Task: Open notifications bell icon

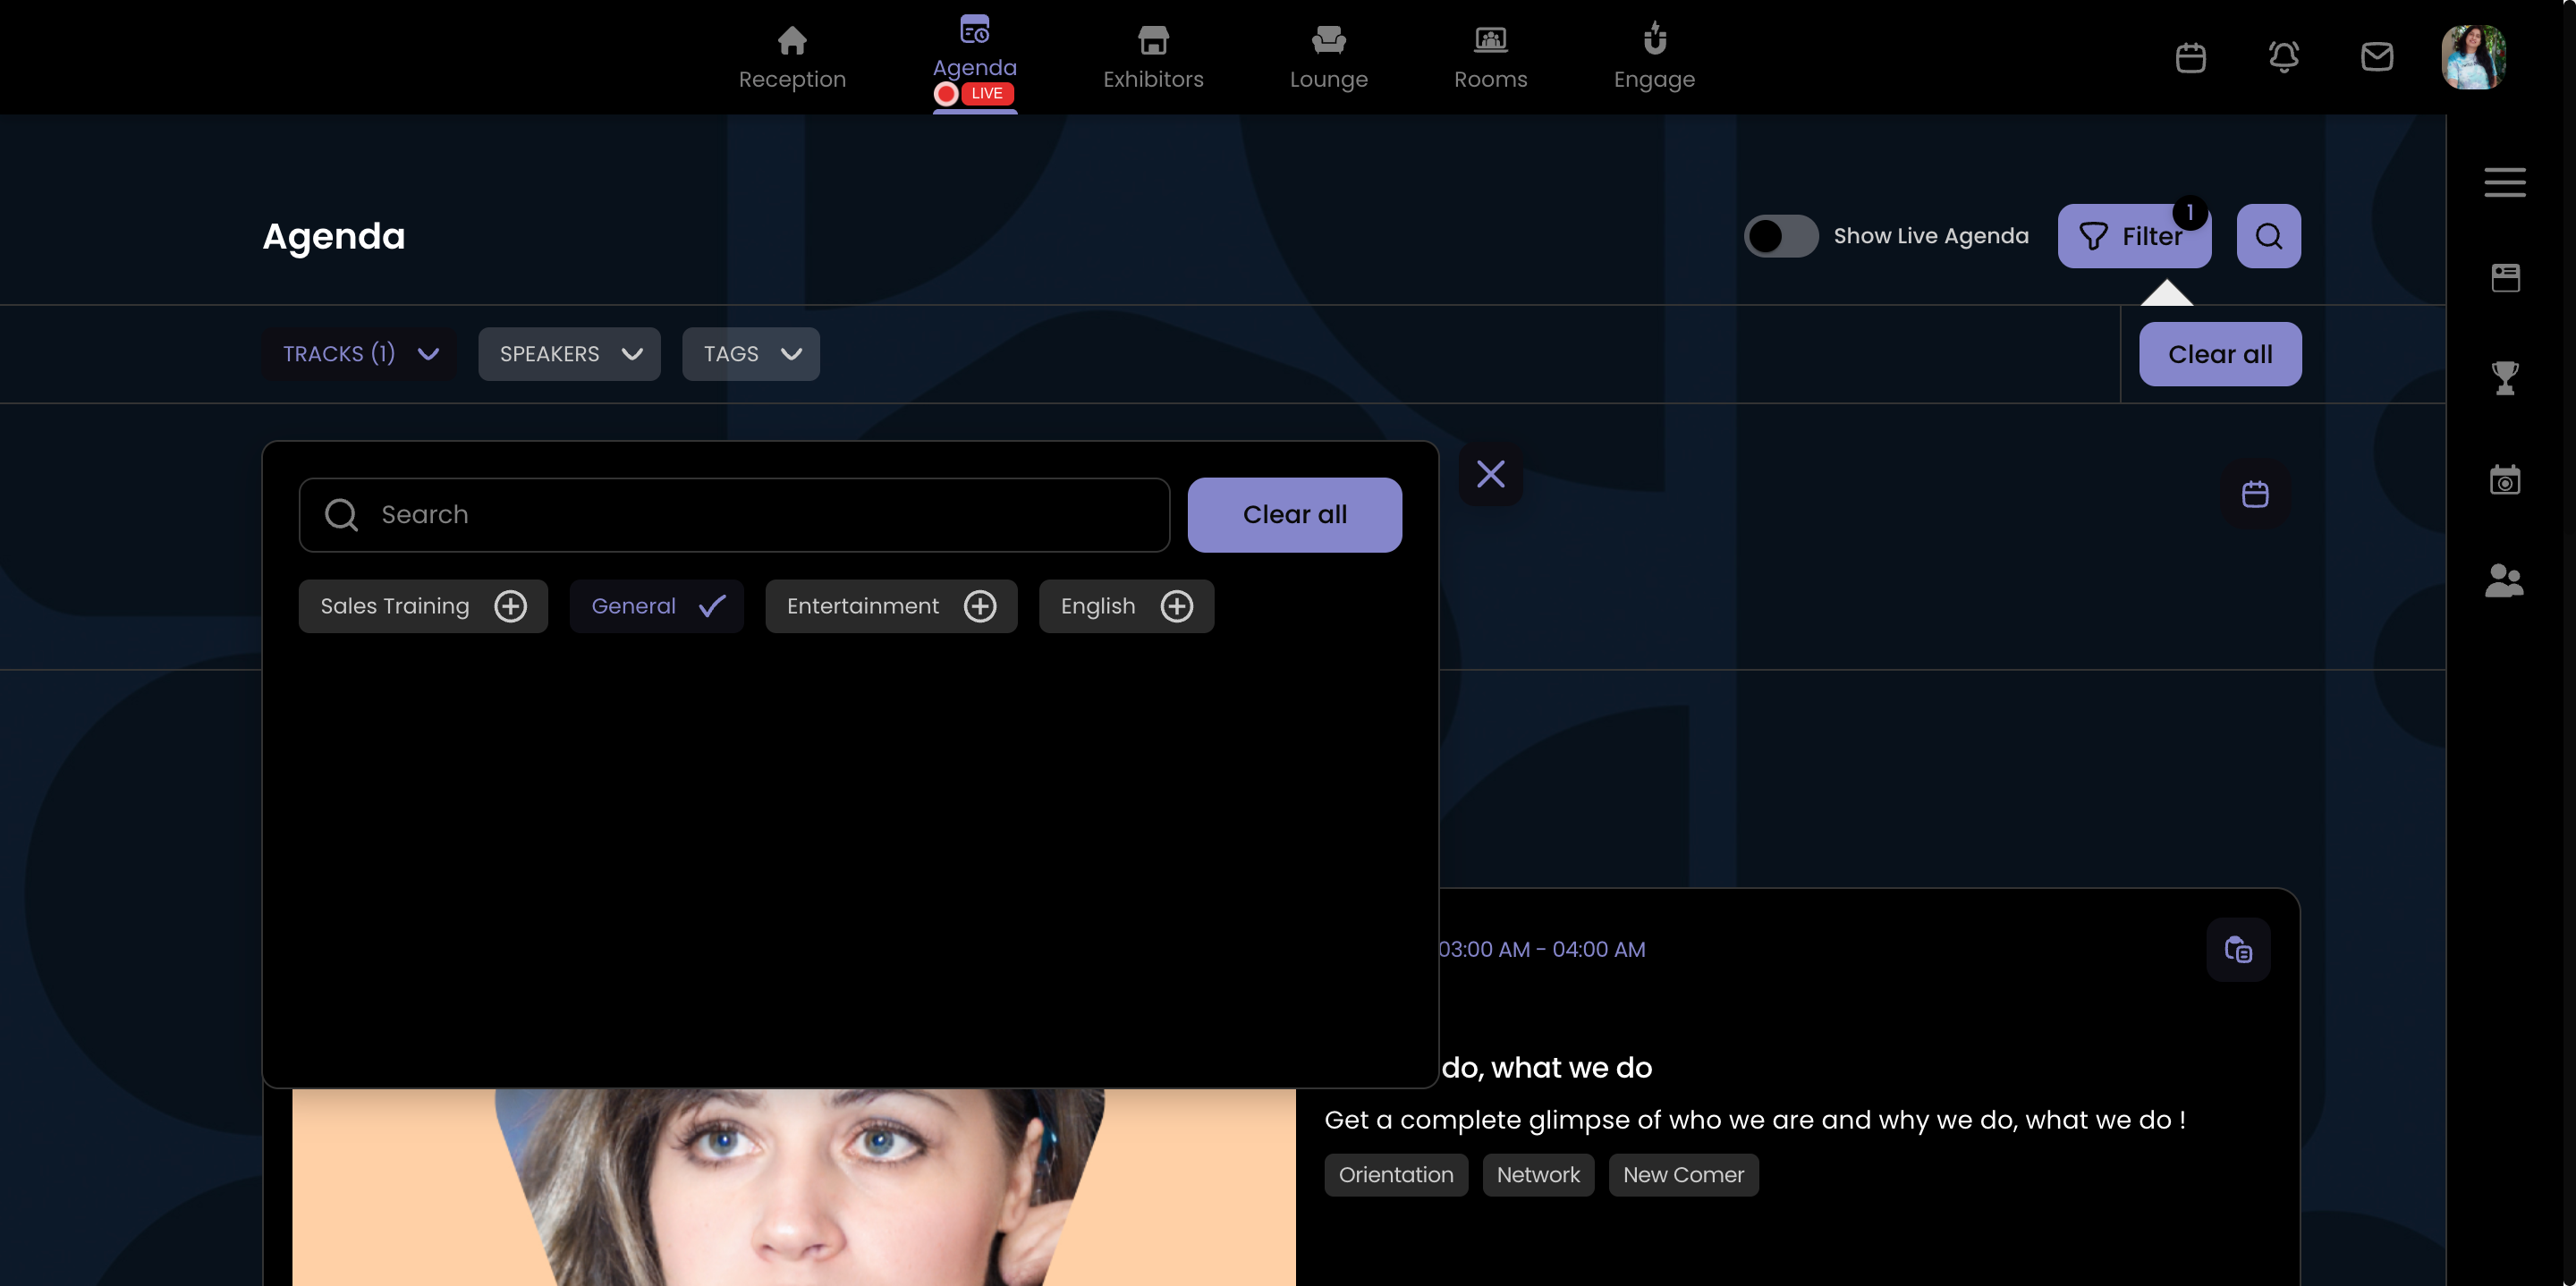Action: coord(2283,57)
